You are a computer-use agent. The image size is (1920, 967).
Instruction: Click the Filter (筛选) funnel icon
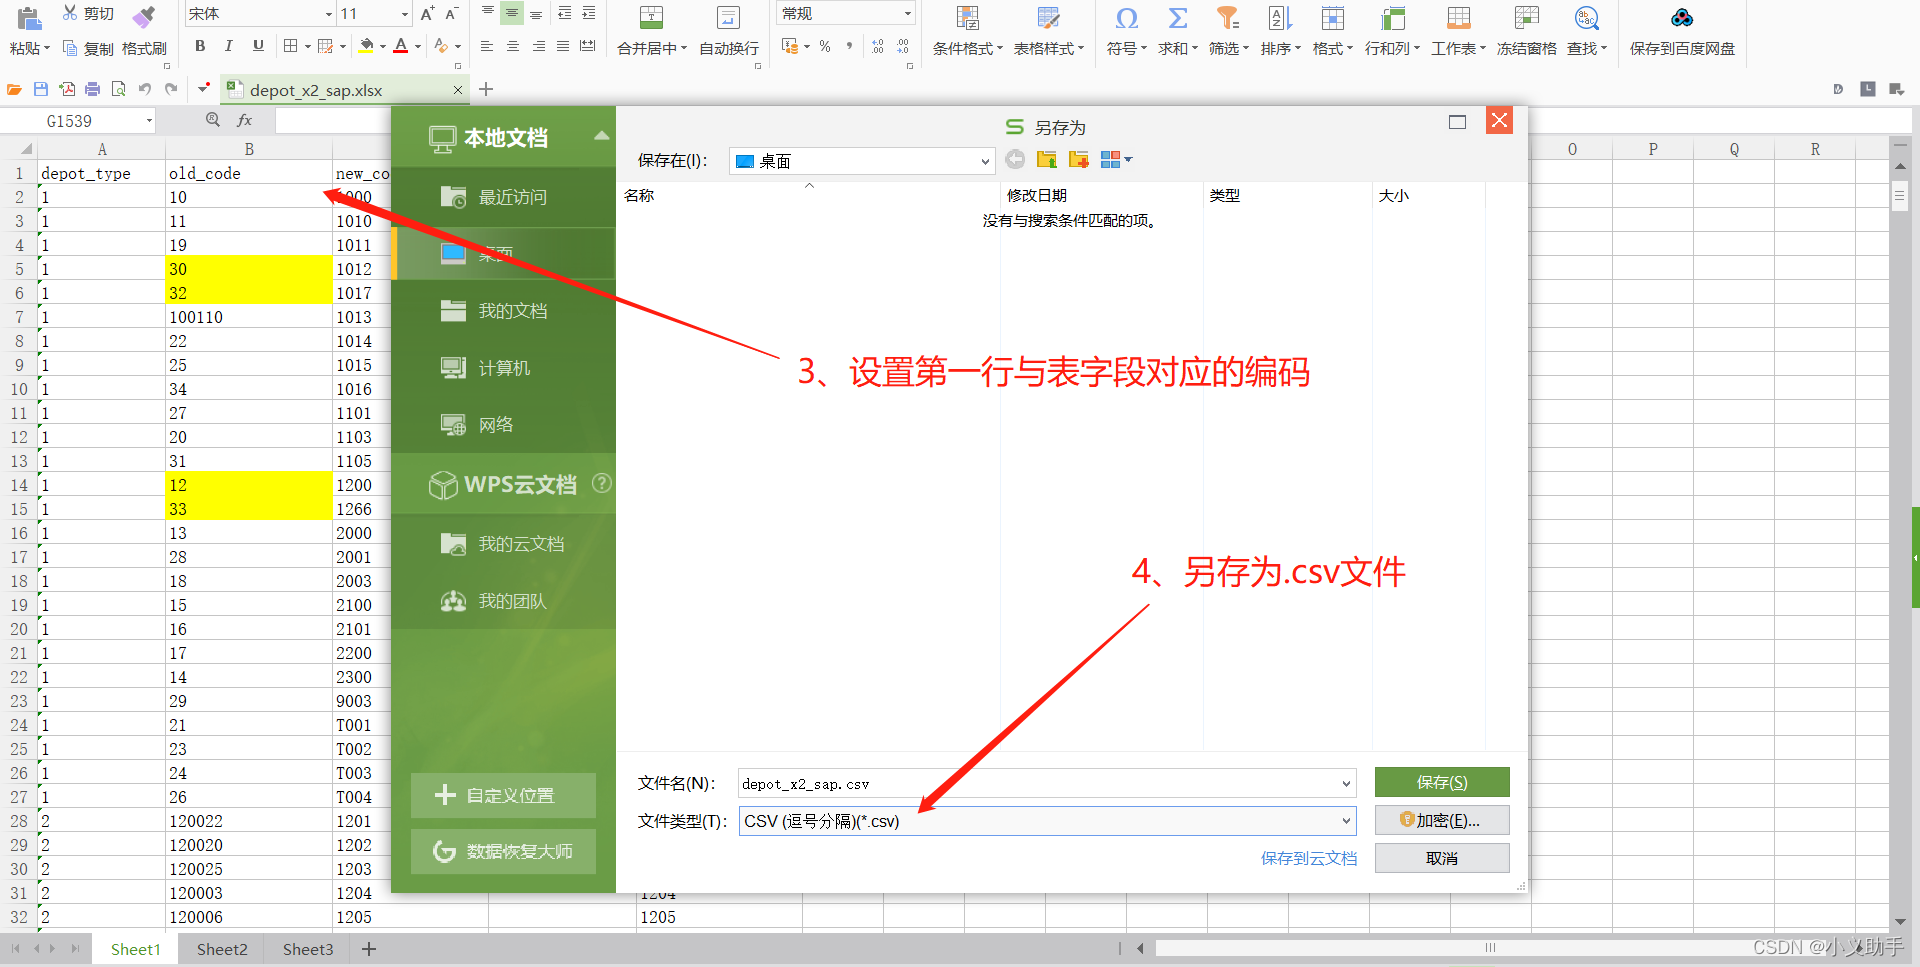click(x=1228, y=17)
